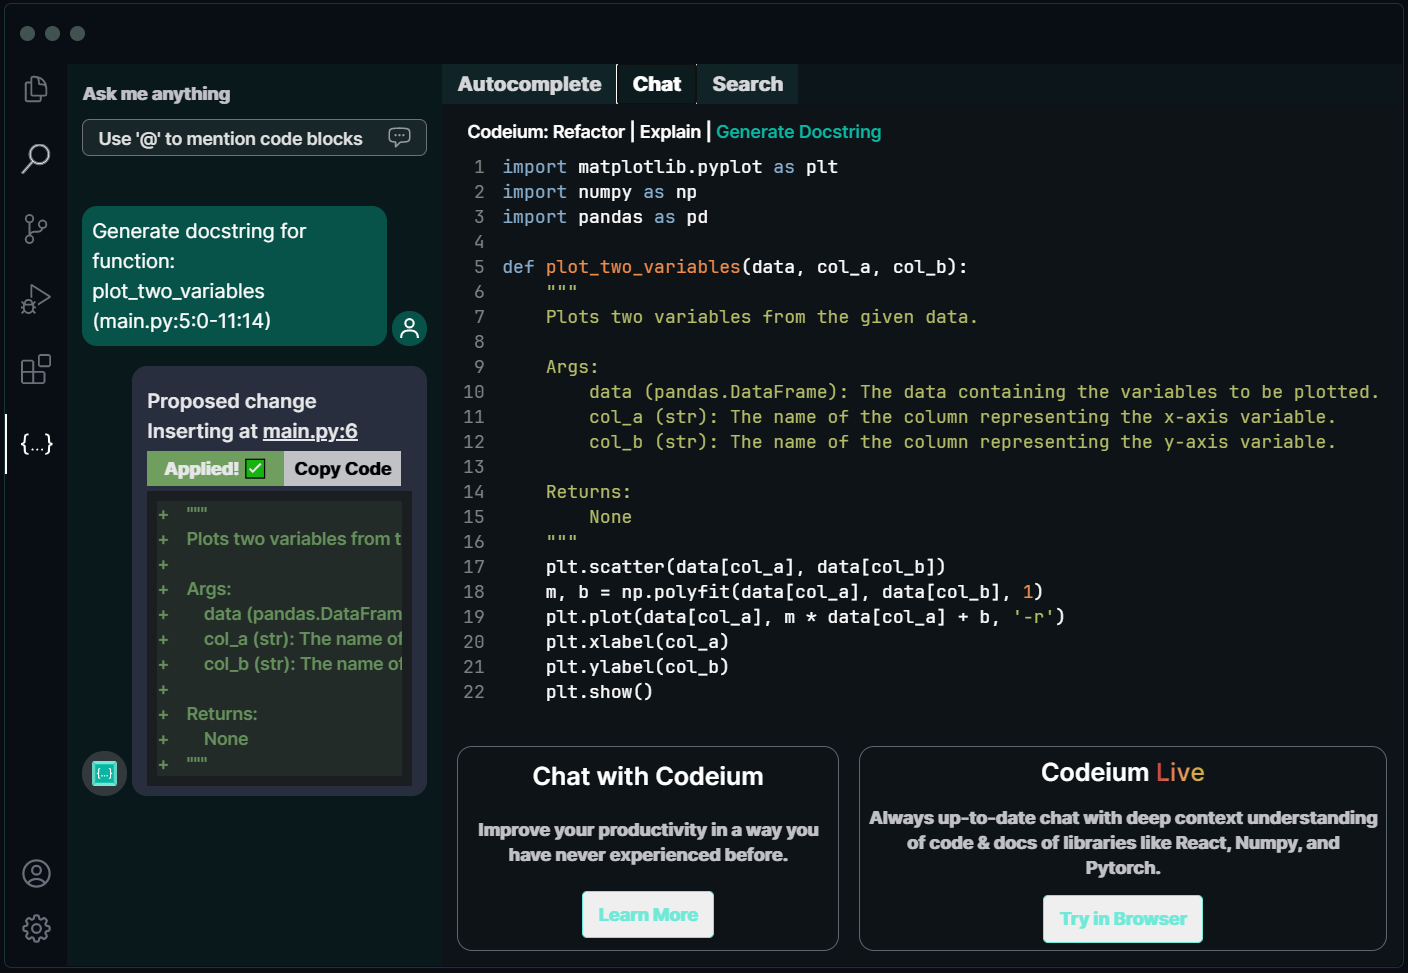Image resolution: width=1408 pixels, height=973 pixels.
Task: Click the Learn More button
Action: point(648,915)
